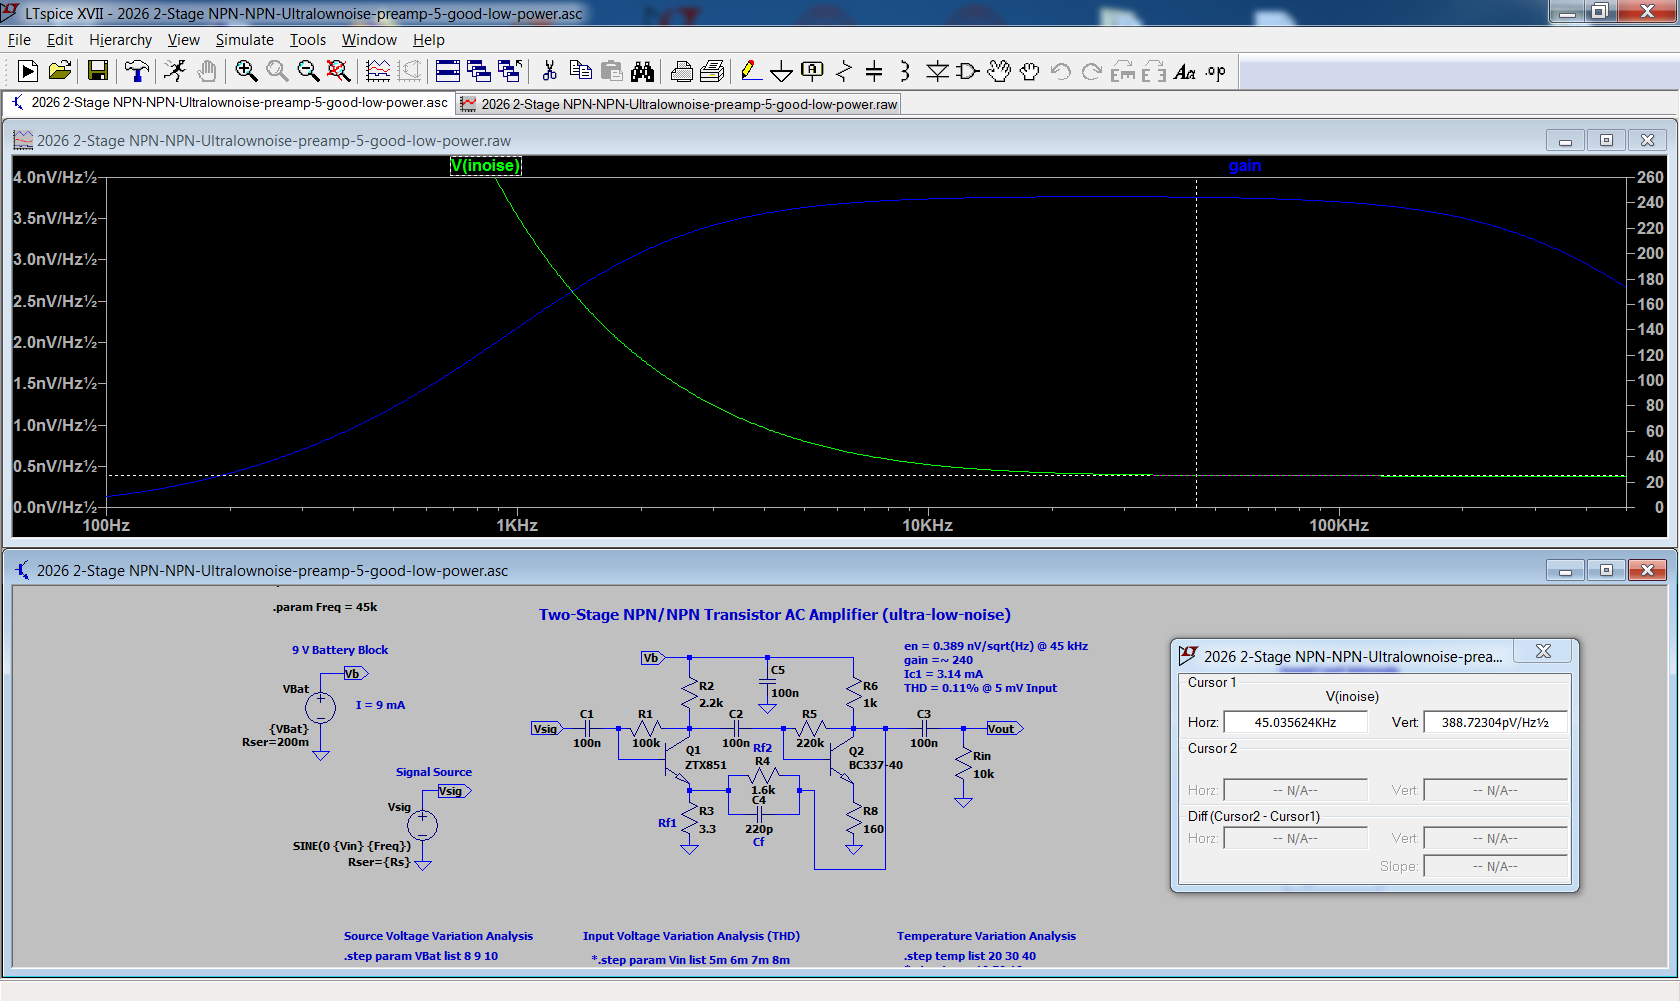Image resolution: width=1680 pixels, height=1002 pixels.
Task: Click the Vsig signal source symbol
Action: coord(422,825)
